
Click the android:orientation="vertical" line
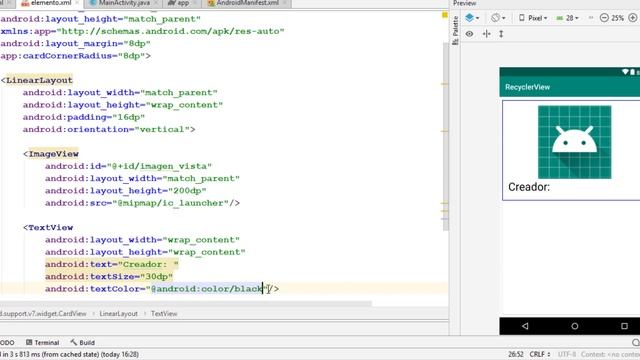click(x=109, y=129)
